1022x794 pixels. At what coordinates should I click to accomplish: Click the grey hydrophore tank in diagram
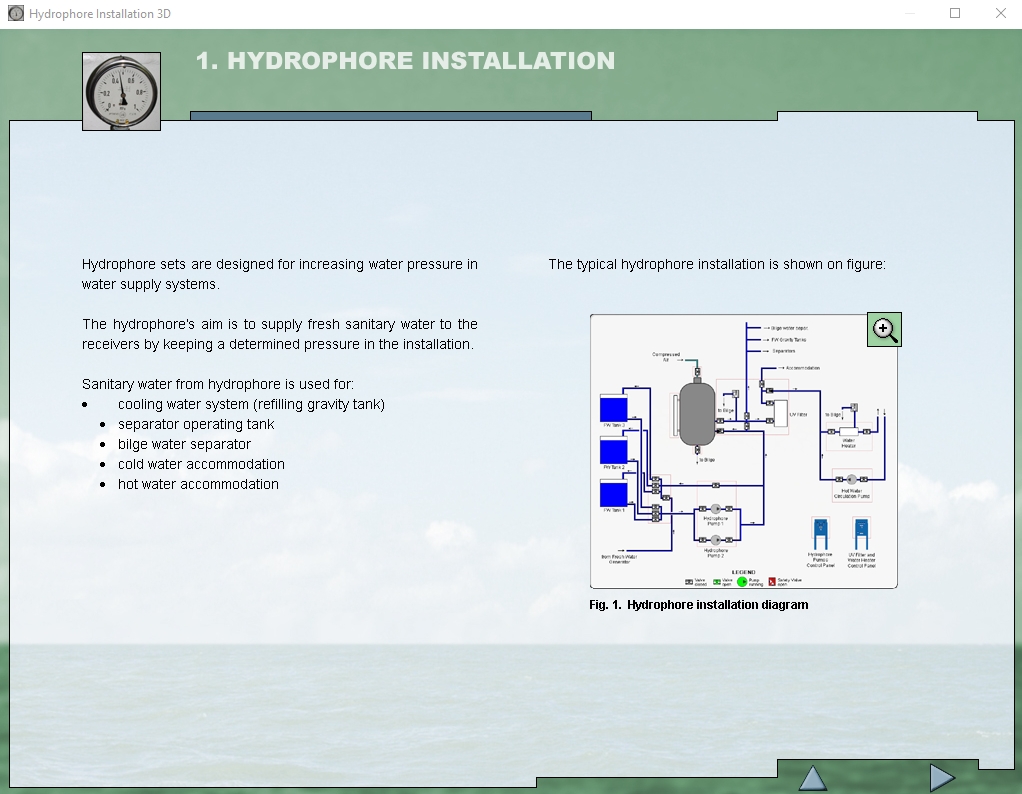697,414
